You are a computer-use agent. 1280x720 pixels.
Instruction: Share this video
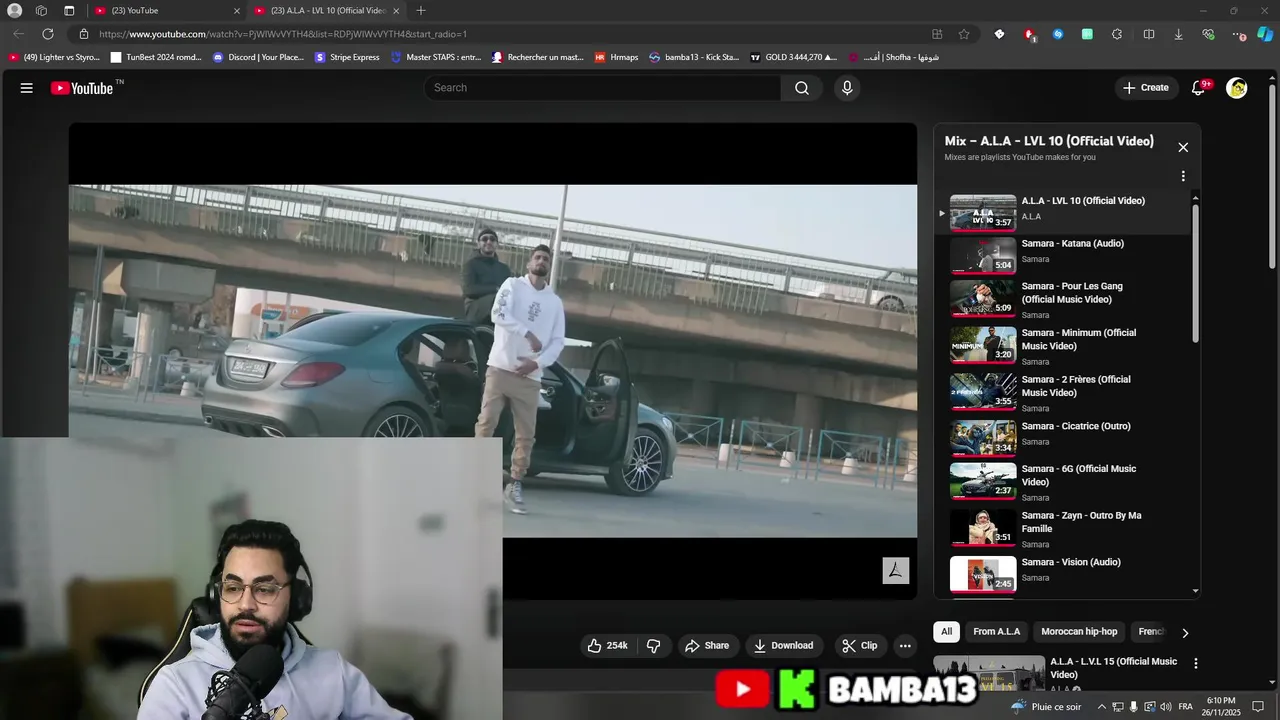(x=707, y=646)
